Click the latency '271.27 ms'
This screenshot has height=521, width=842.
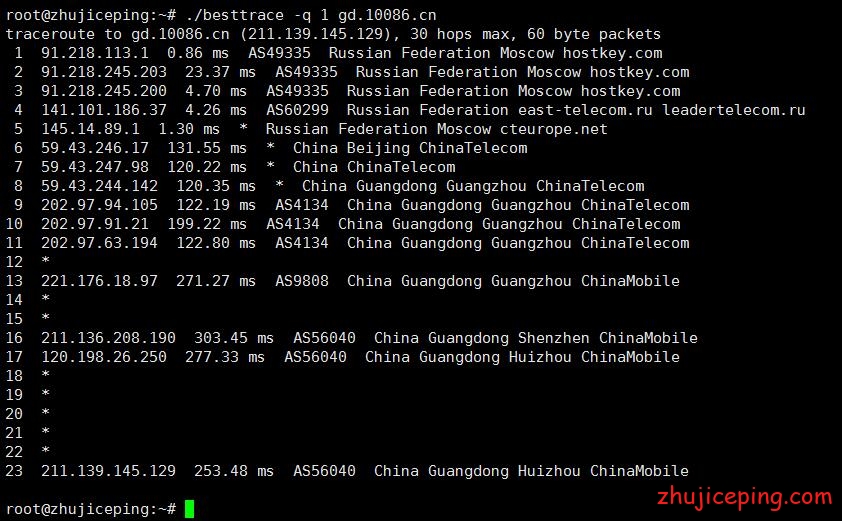[216, 280]
